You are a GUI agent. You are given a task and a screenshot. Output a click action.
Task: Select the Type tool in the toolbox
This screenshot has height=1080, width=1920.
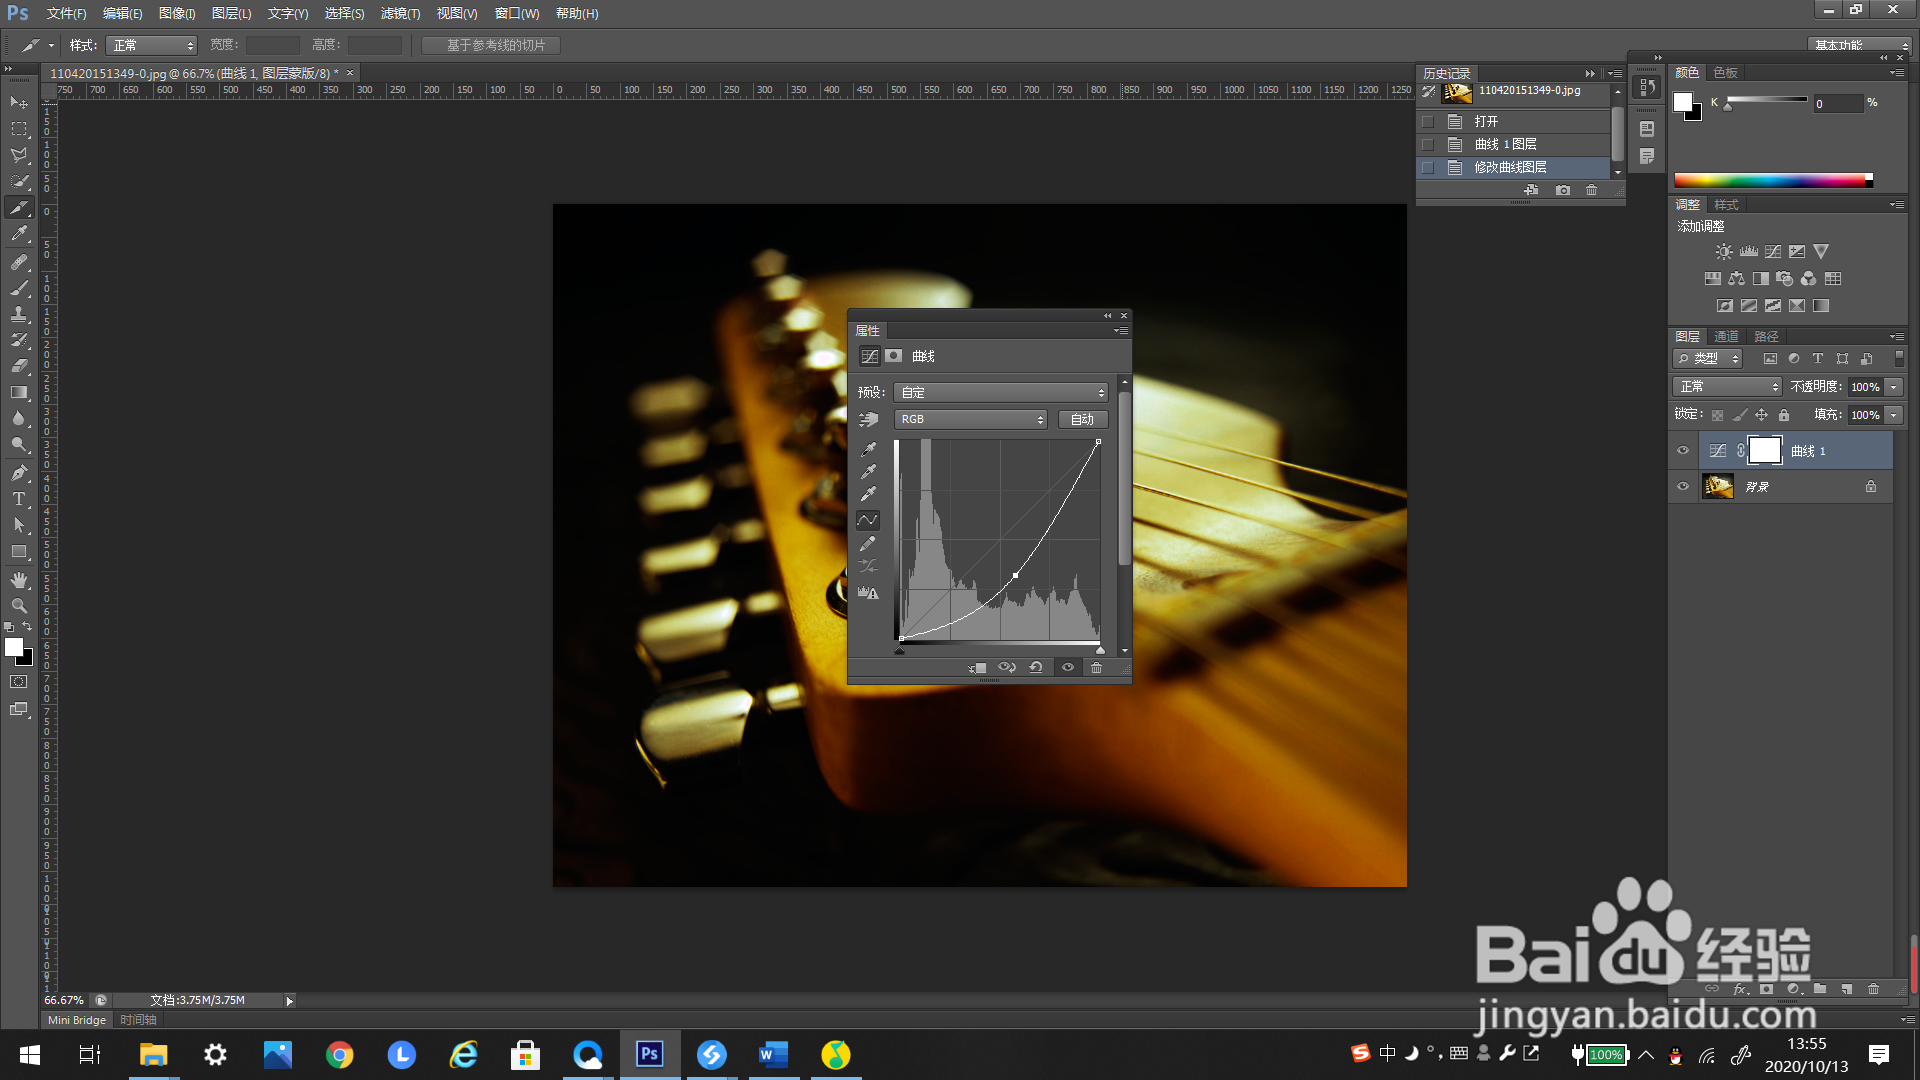18,499
